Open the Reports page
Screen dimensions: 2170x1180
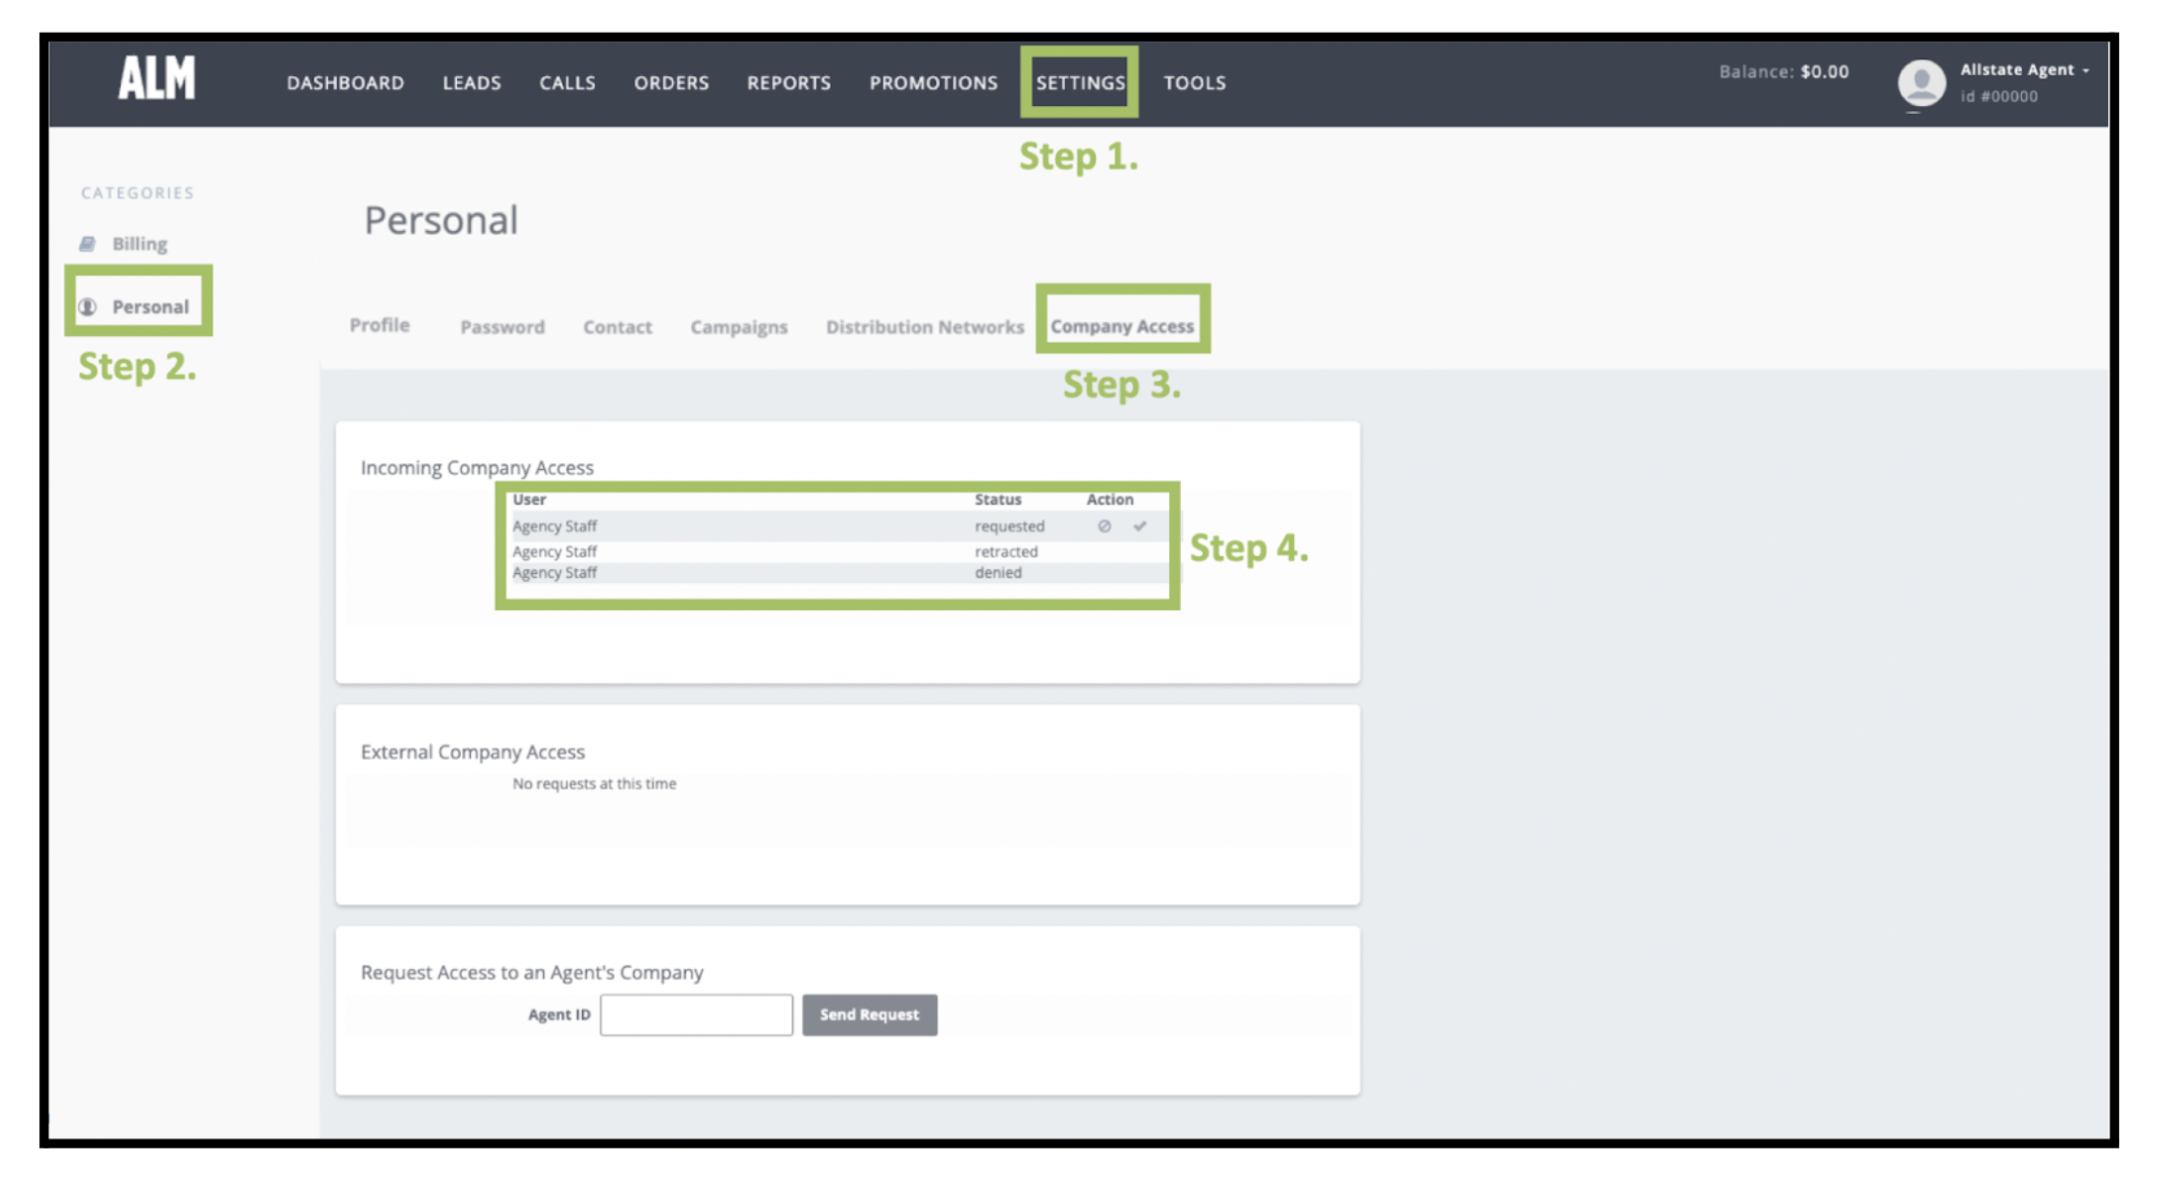click(789, 83)
